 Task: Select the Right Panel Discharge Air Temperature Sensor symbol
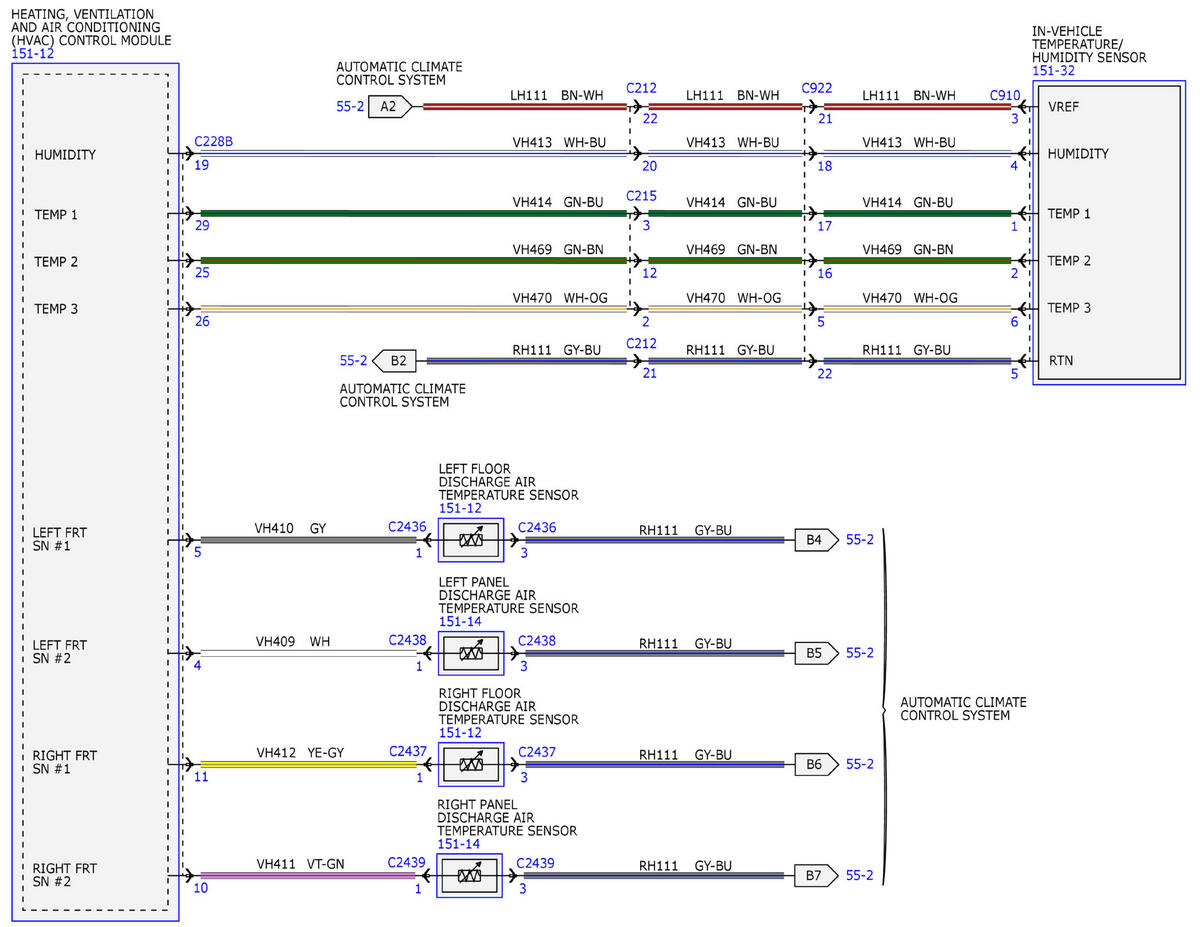(470, 876)
